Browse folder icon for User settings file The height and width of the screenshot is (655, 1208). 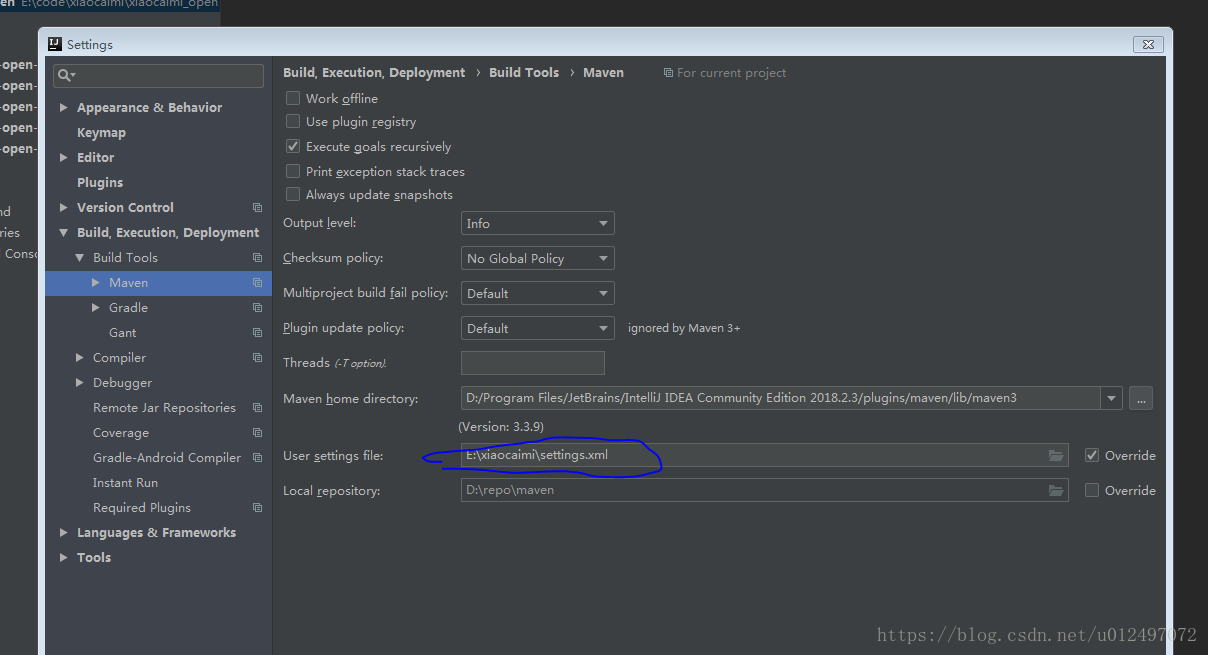(x=1056, y=456)
